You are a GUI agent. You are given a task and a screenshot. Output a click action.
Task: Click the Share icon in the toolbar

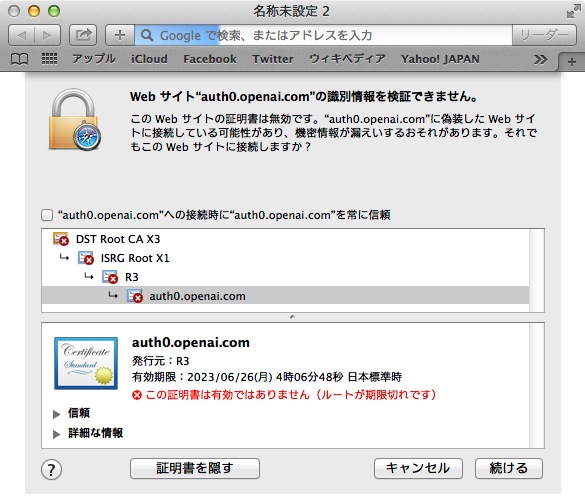point(83,35)
